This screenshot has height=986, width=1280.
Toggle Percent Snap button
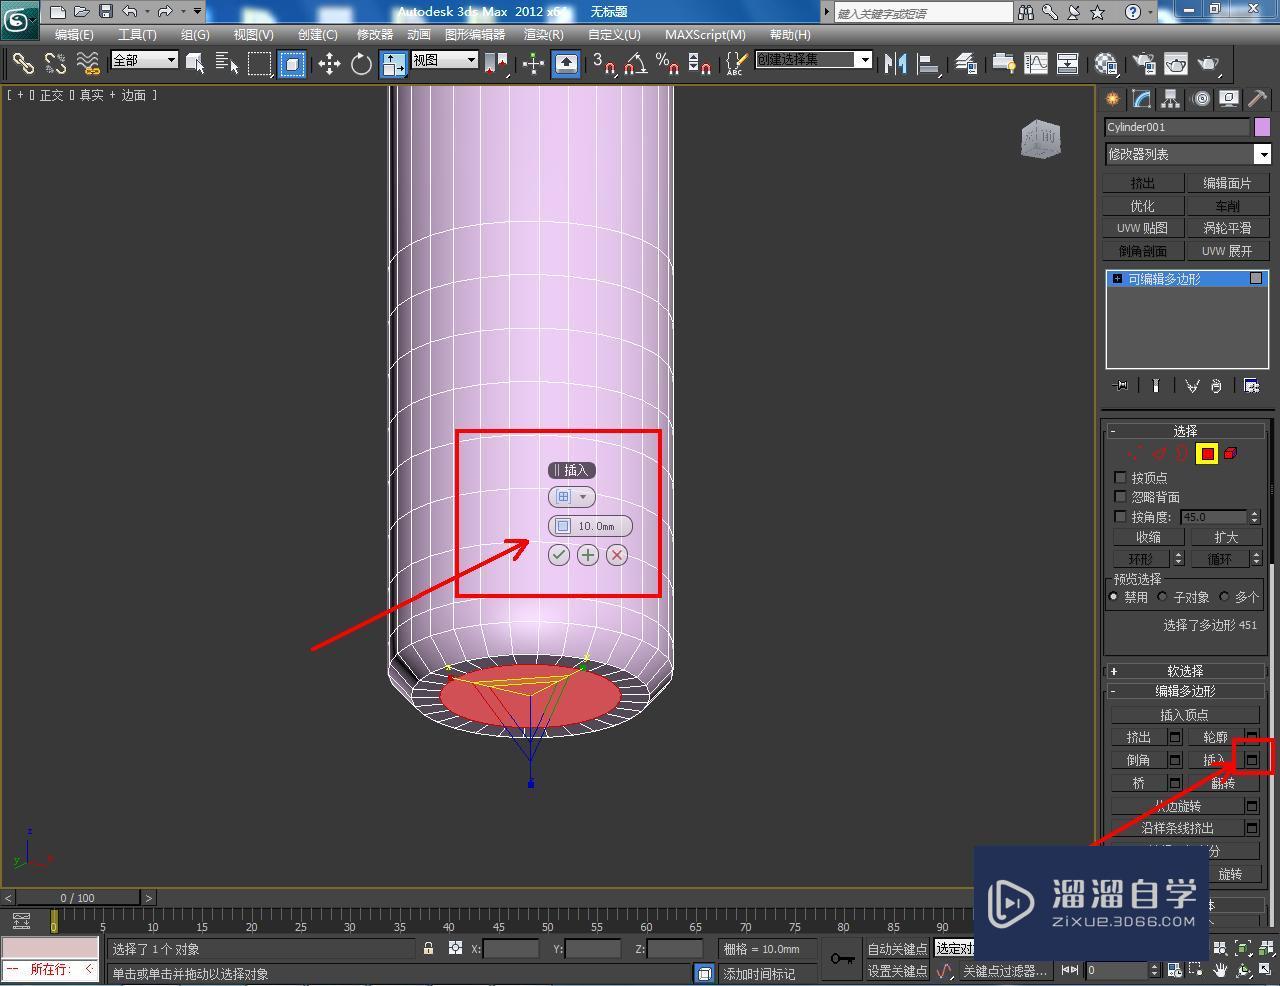pyautogui.click(x=667, y=64)
